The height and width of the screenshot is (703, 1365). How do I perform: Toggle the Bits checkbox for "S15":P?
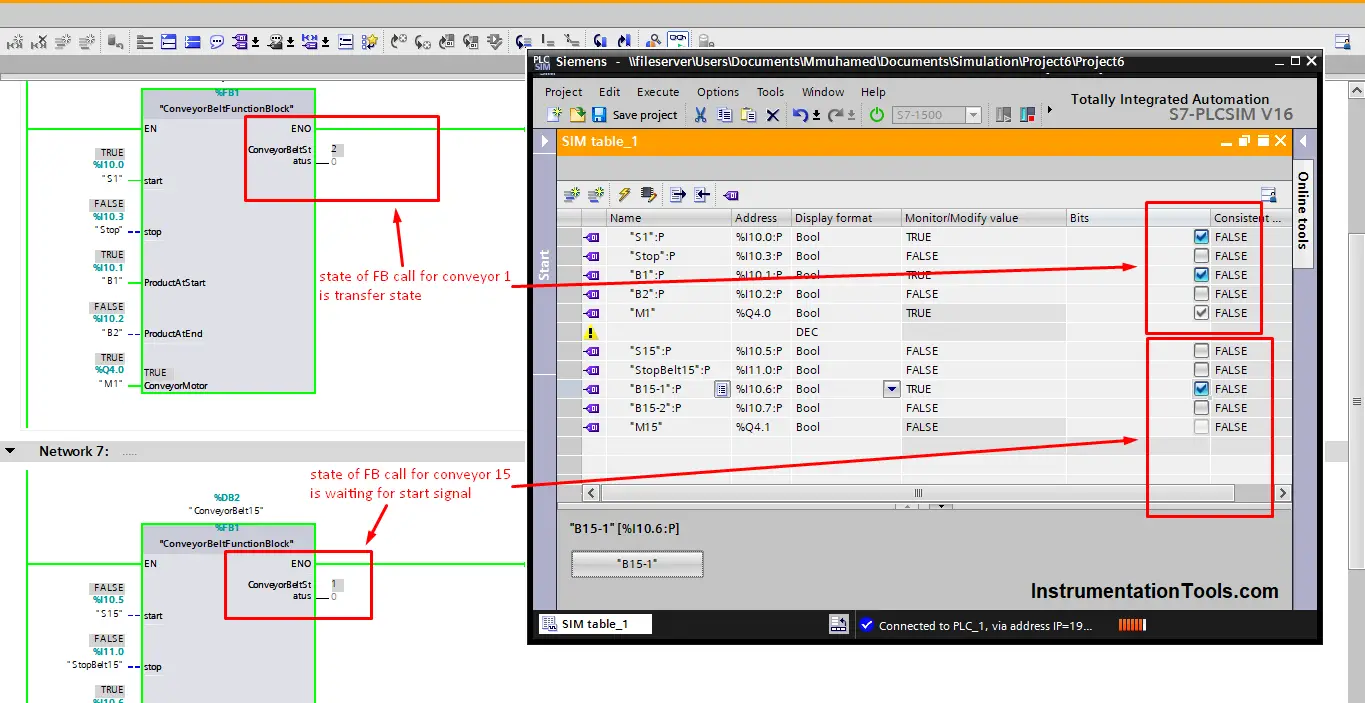click(x=1201, y=351)
